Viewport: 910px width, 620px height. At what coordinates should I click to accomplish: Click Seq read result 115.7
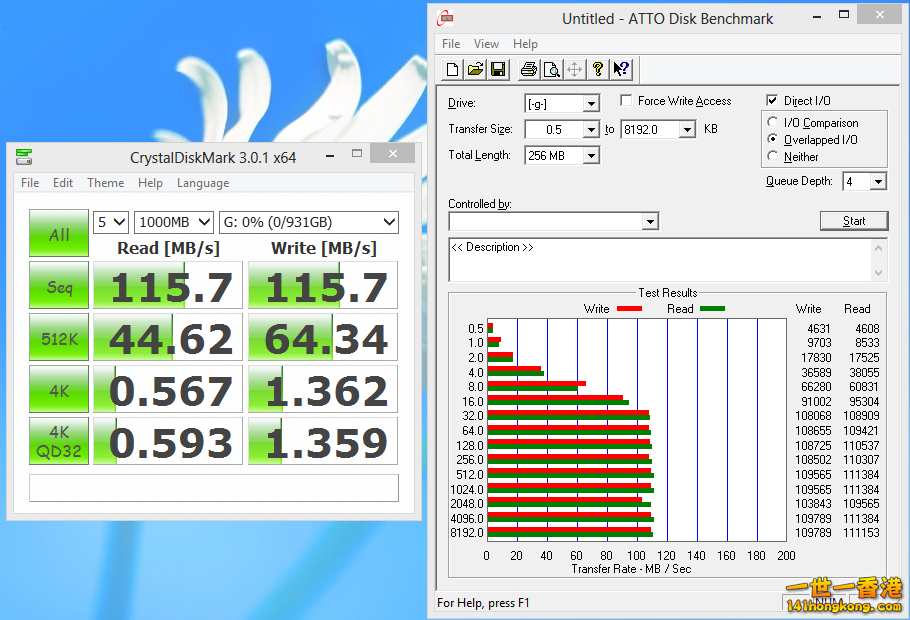168,285
